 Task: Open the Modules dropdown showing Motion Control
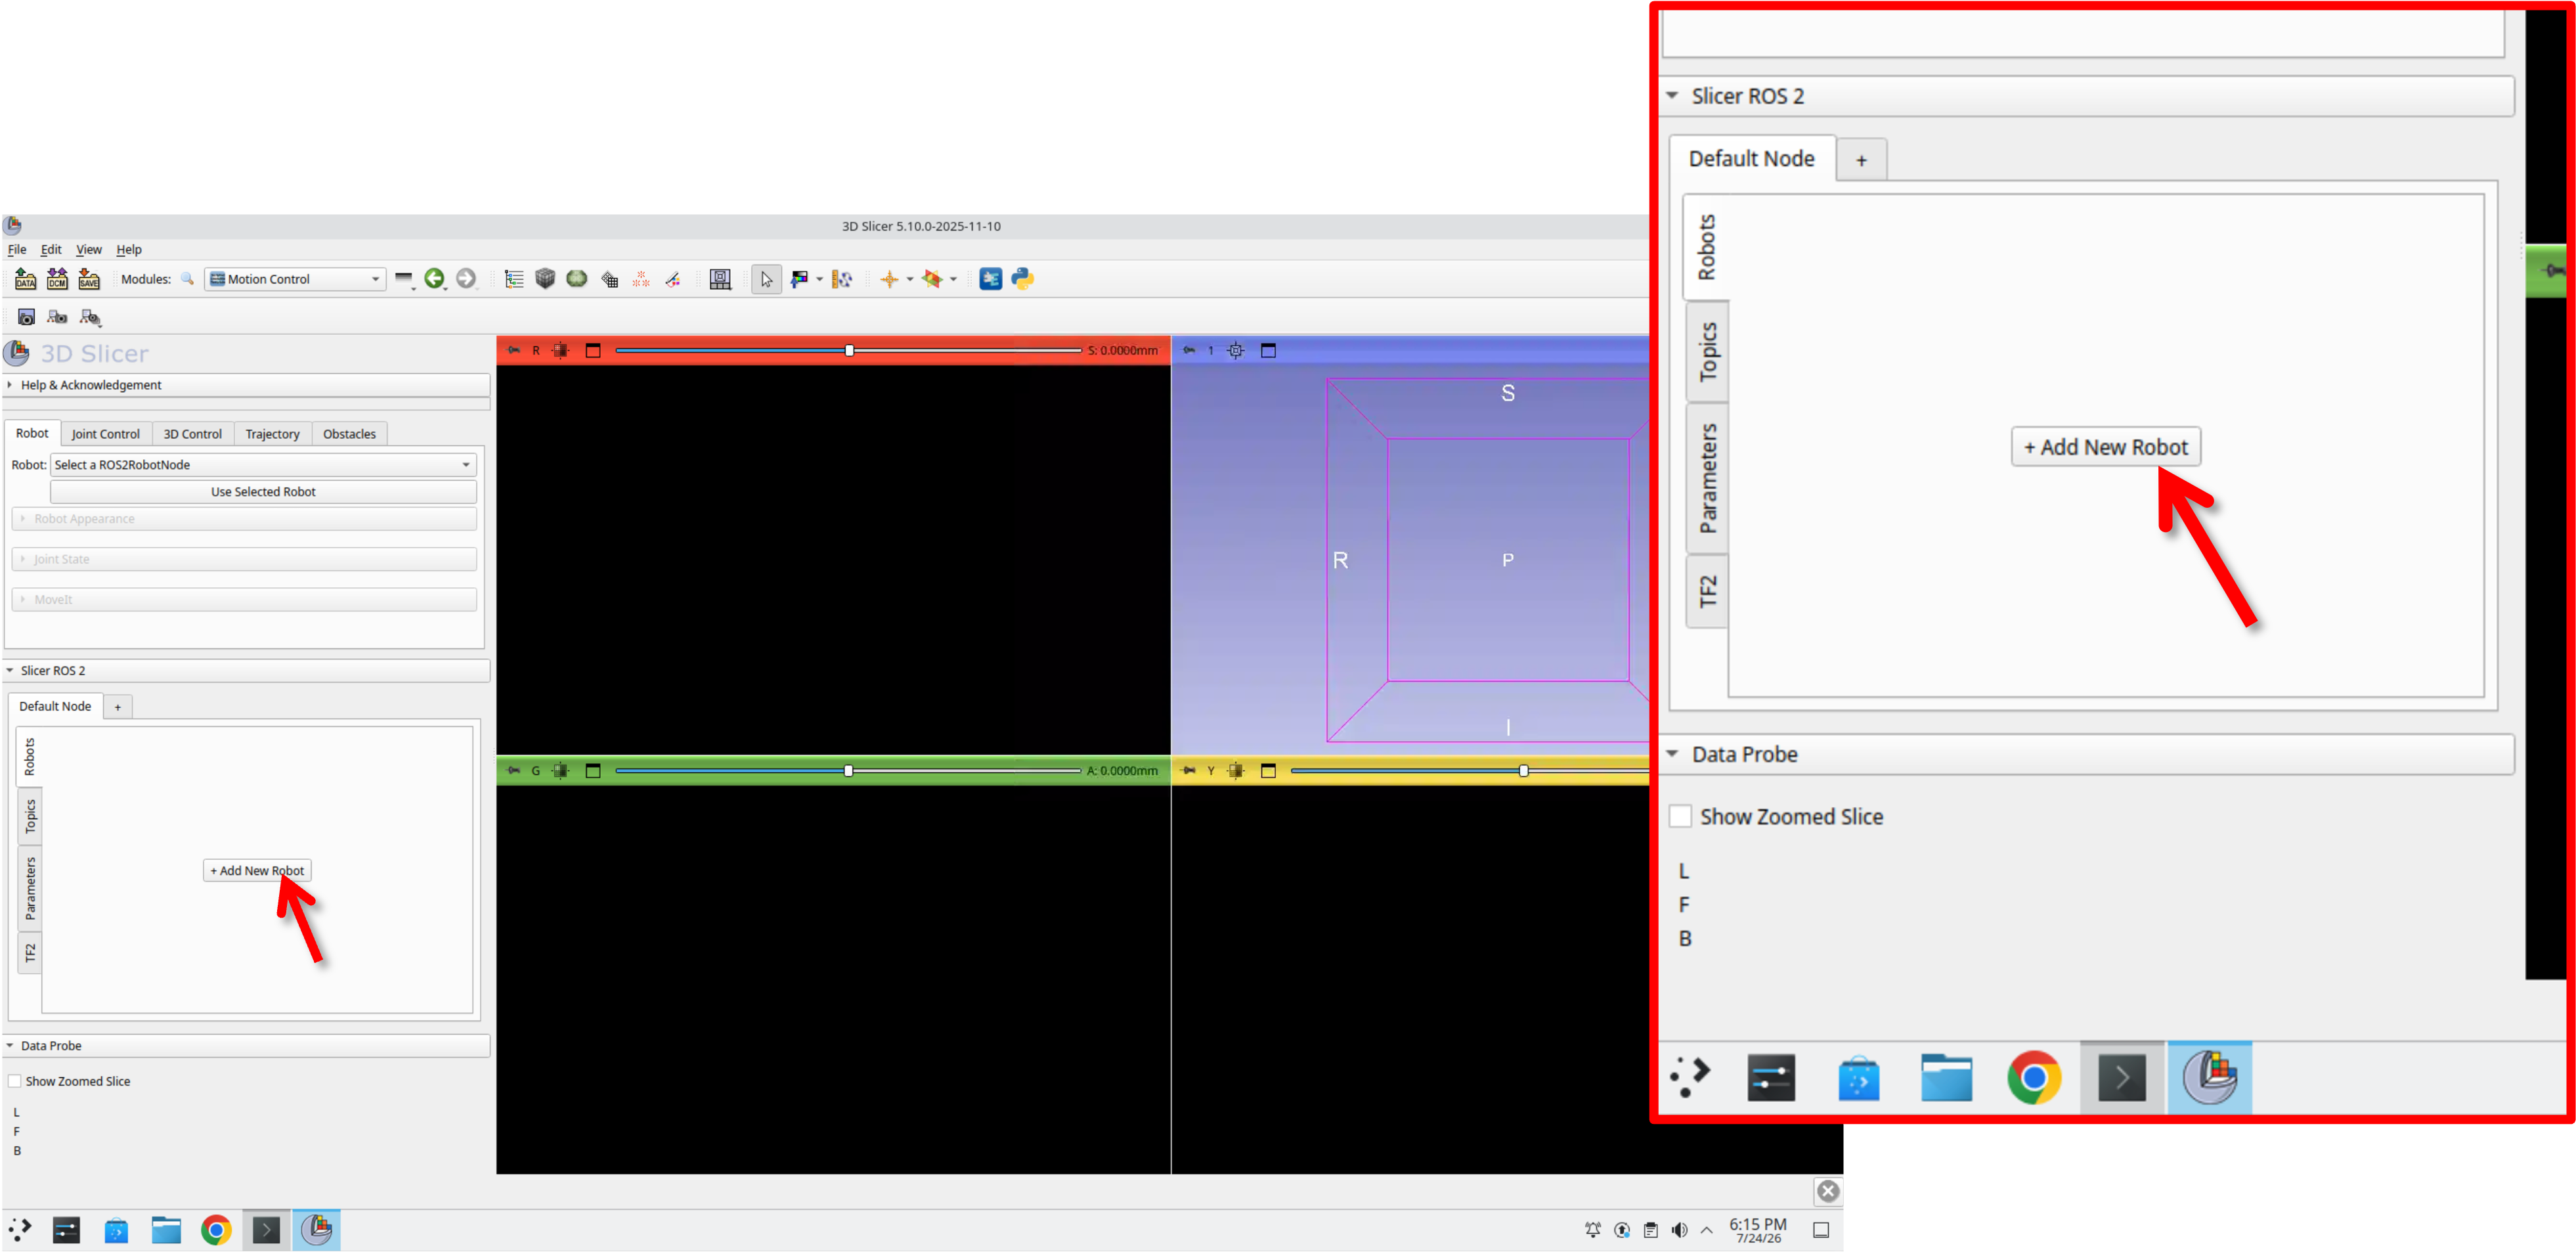pos(295,279)
